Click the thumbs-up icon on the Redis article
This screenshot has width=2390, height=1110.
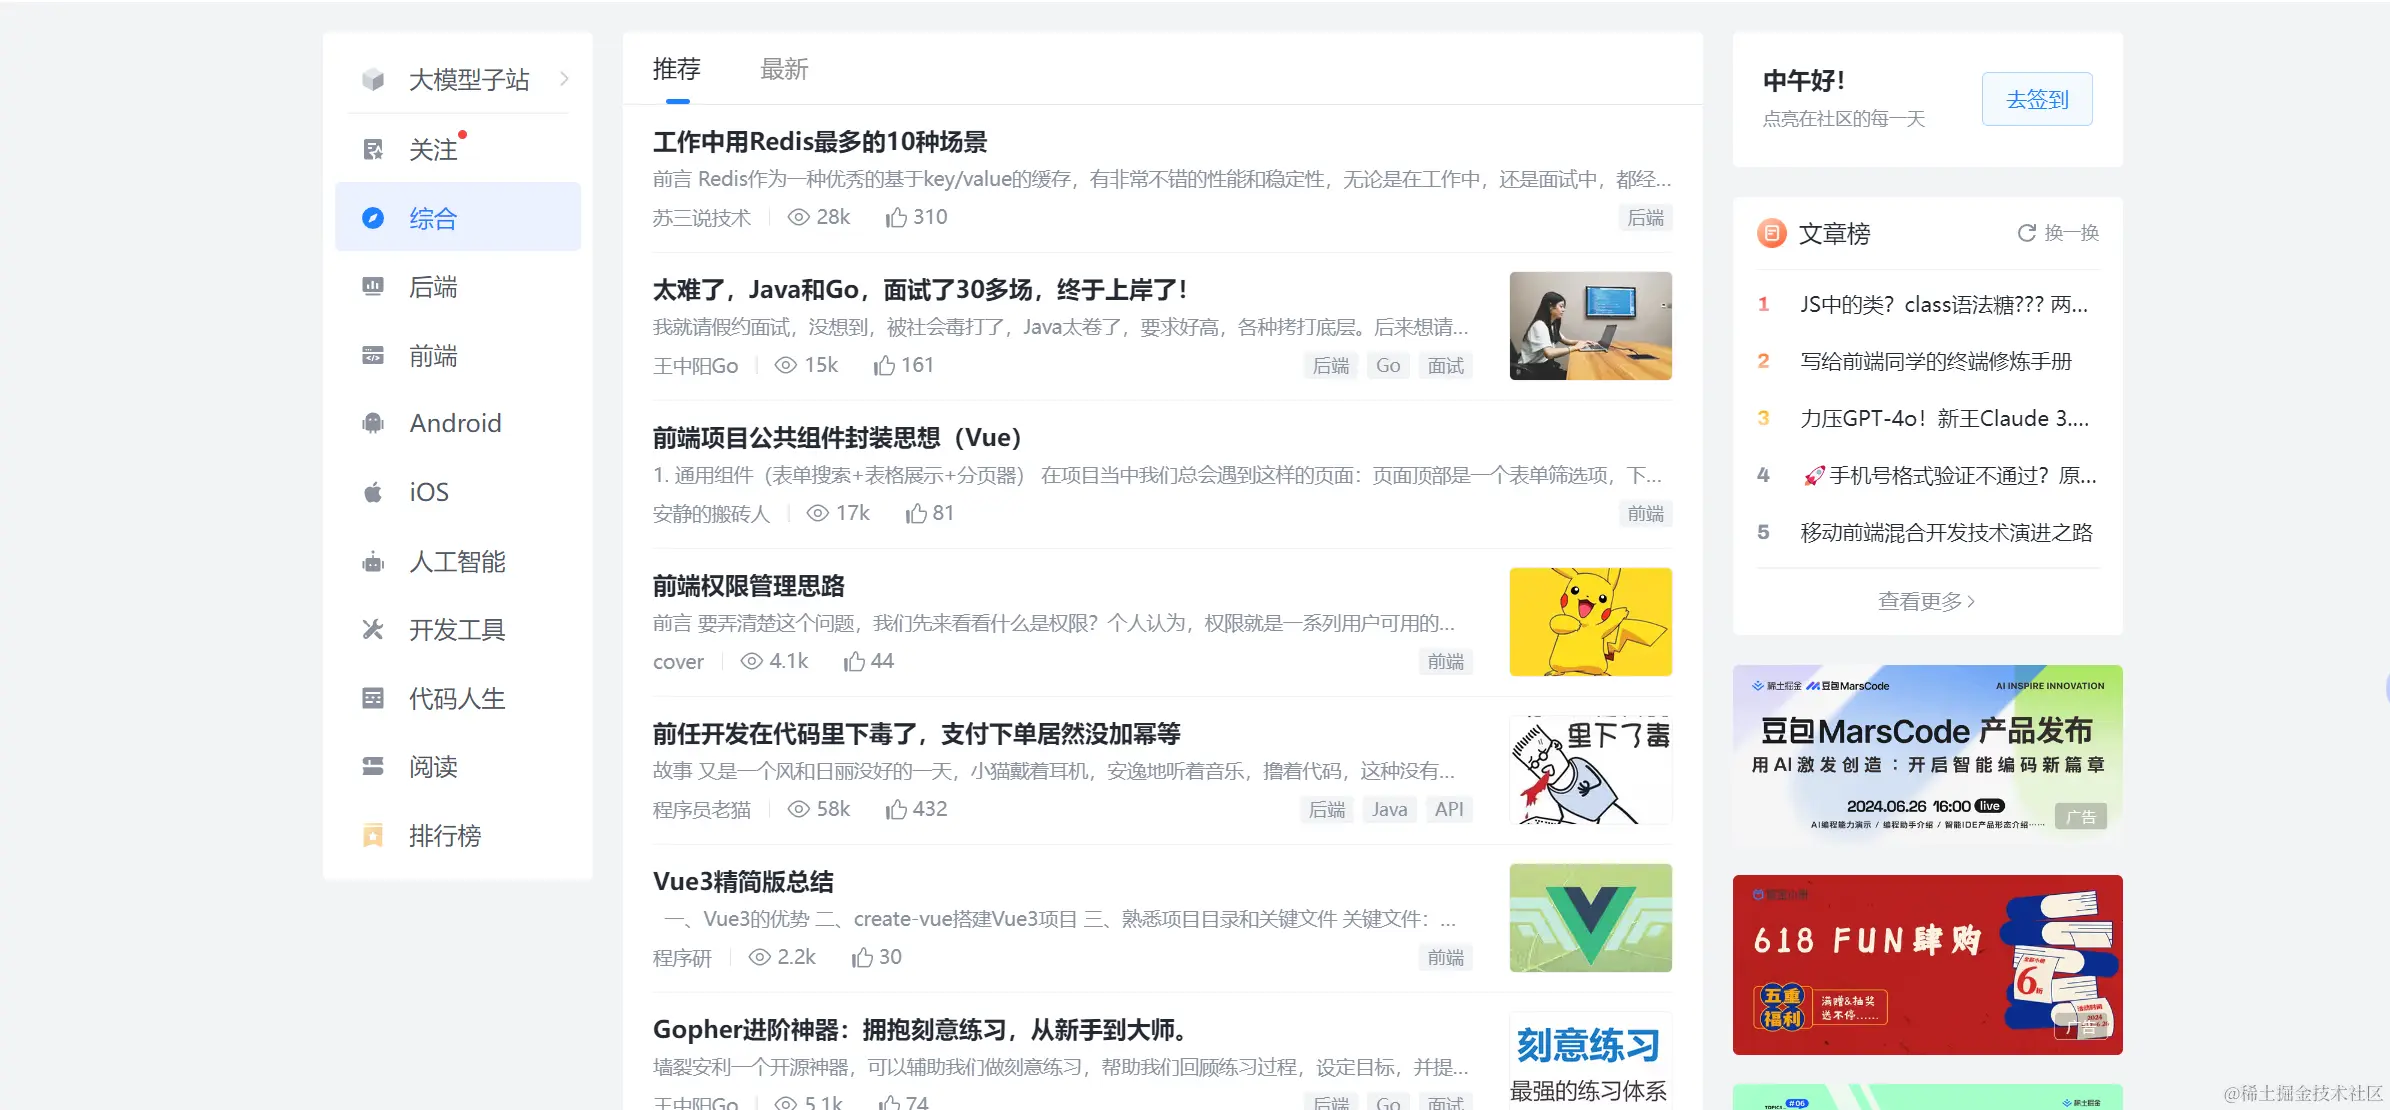coord(896,218)
